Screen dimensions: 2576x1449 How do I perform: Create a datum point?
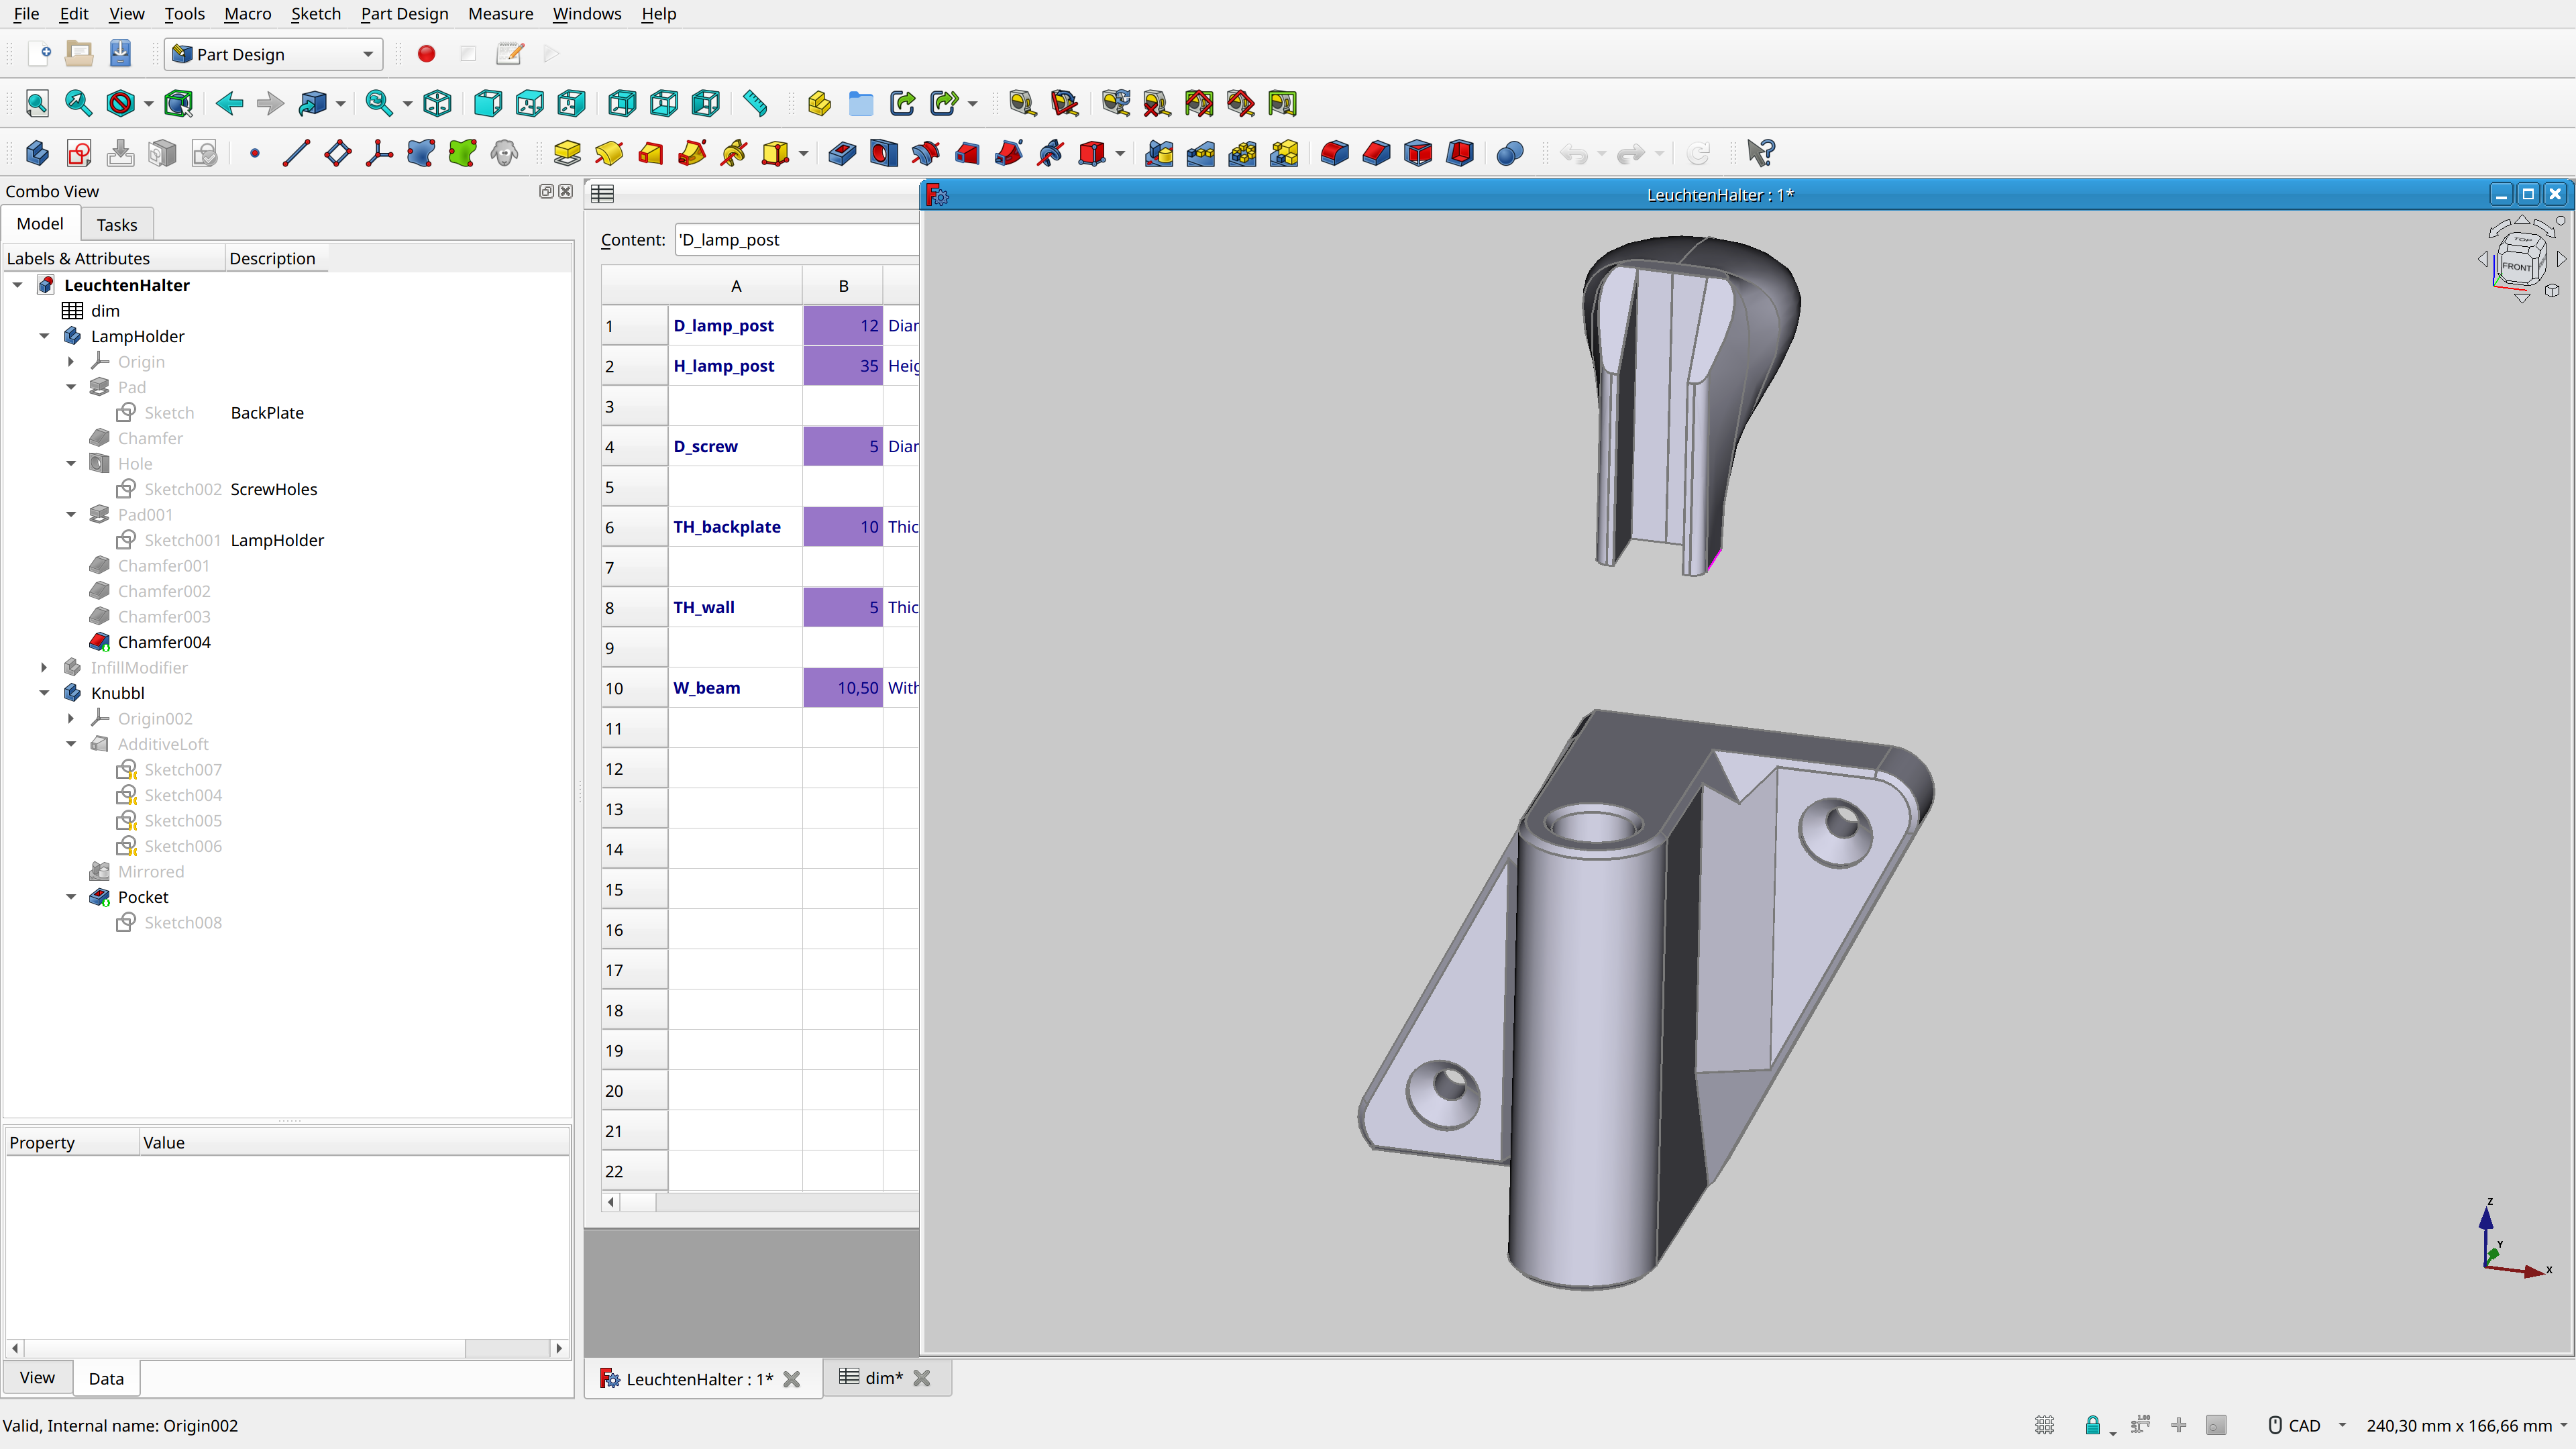pyautogui.click(x=255, y=153)
